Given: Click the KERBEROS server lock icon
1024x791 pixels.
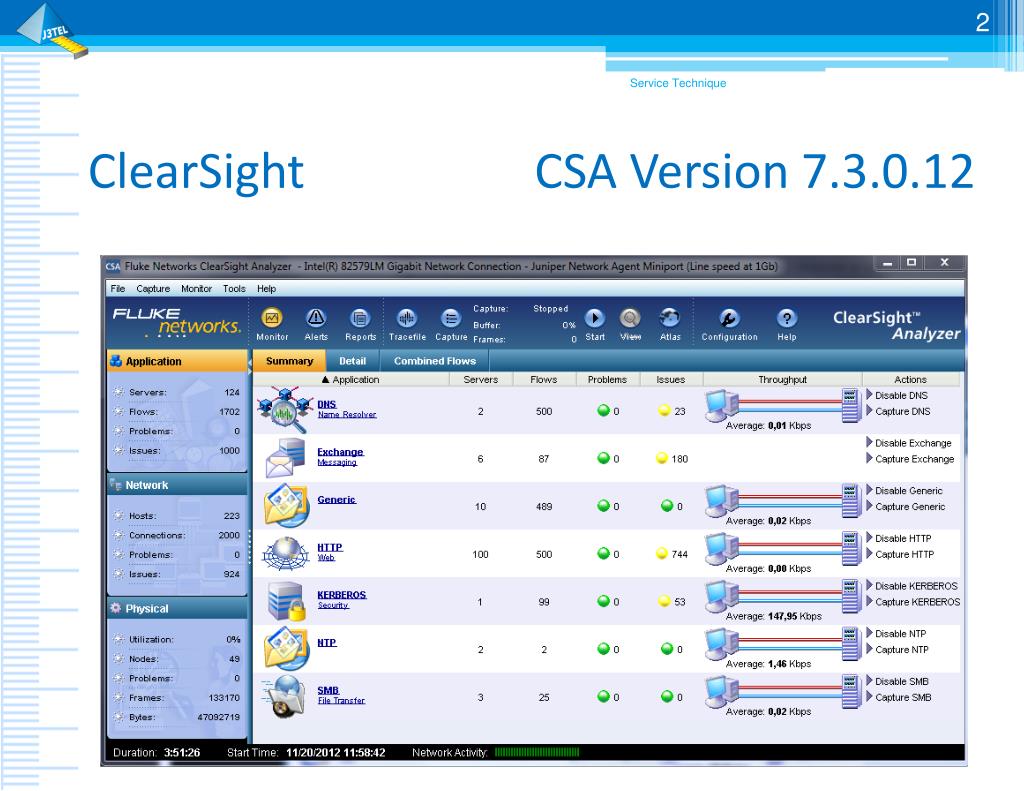Looking at the screenshot, I should [287, 601].
